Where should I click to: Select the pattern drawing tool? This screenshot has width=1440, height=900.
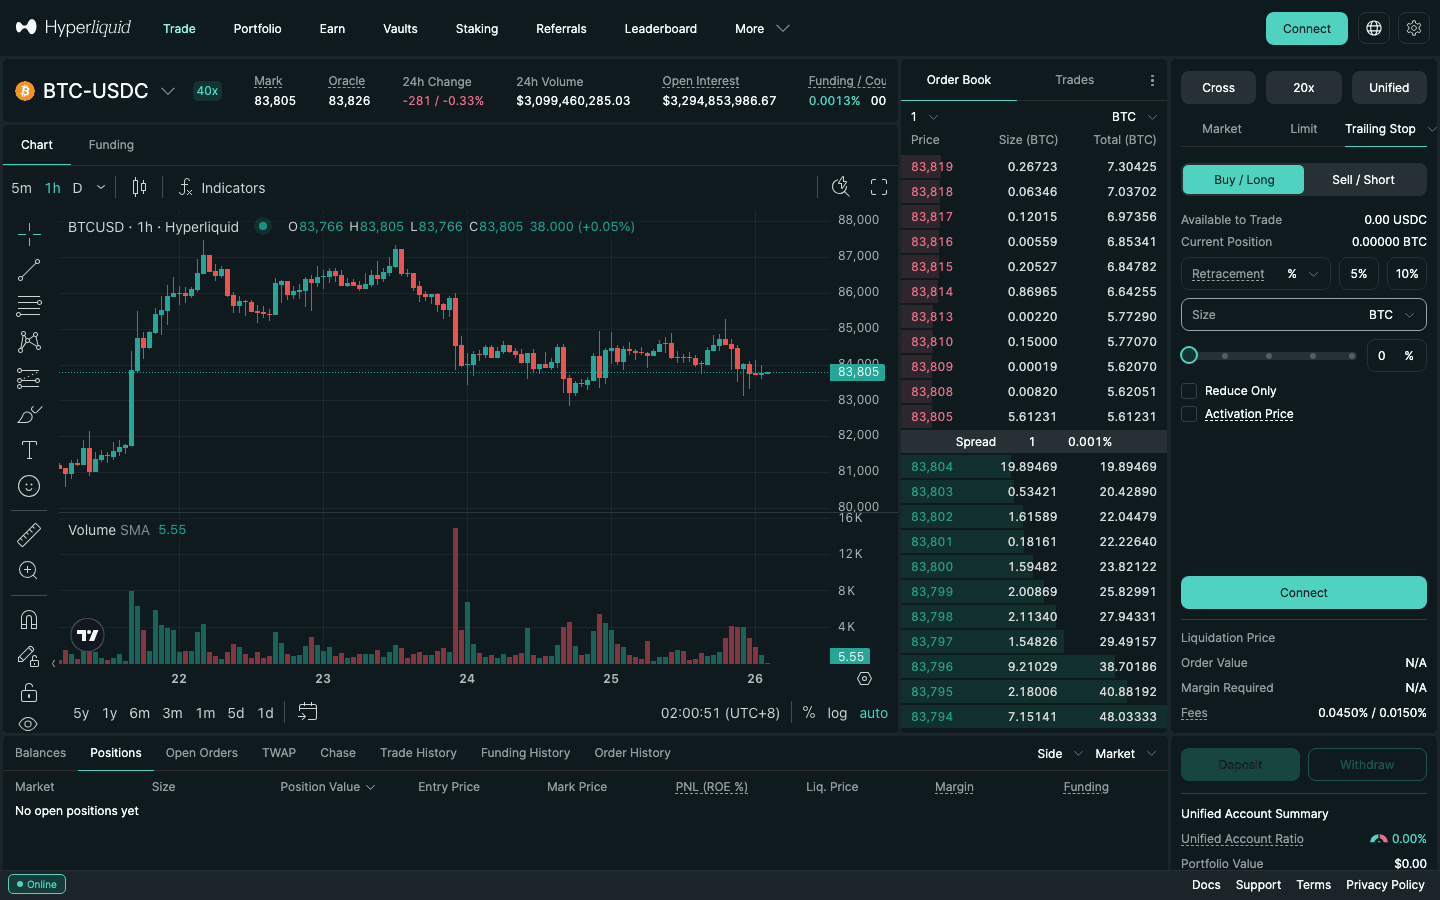[29, 342]
